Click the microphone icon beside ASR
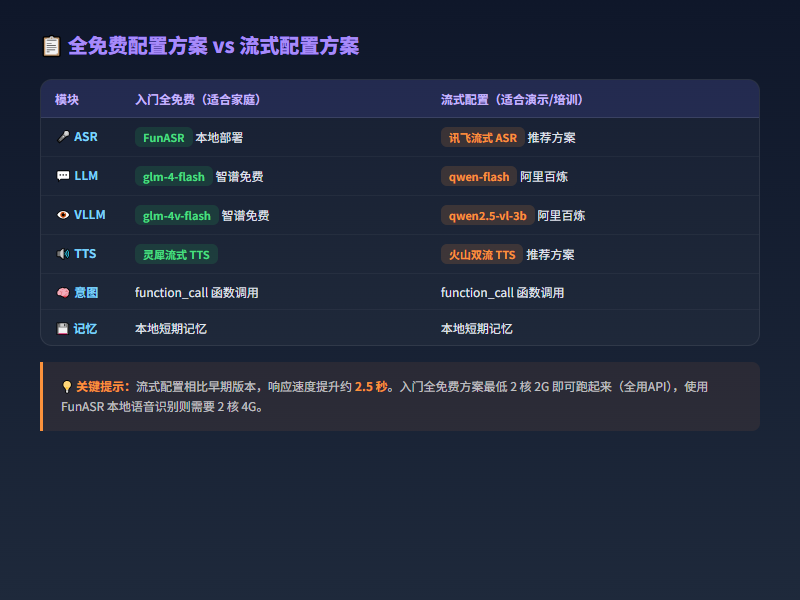 (x=63, y=137)
